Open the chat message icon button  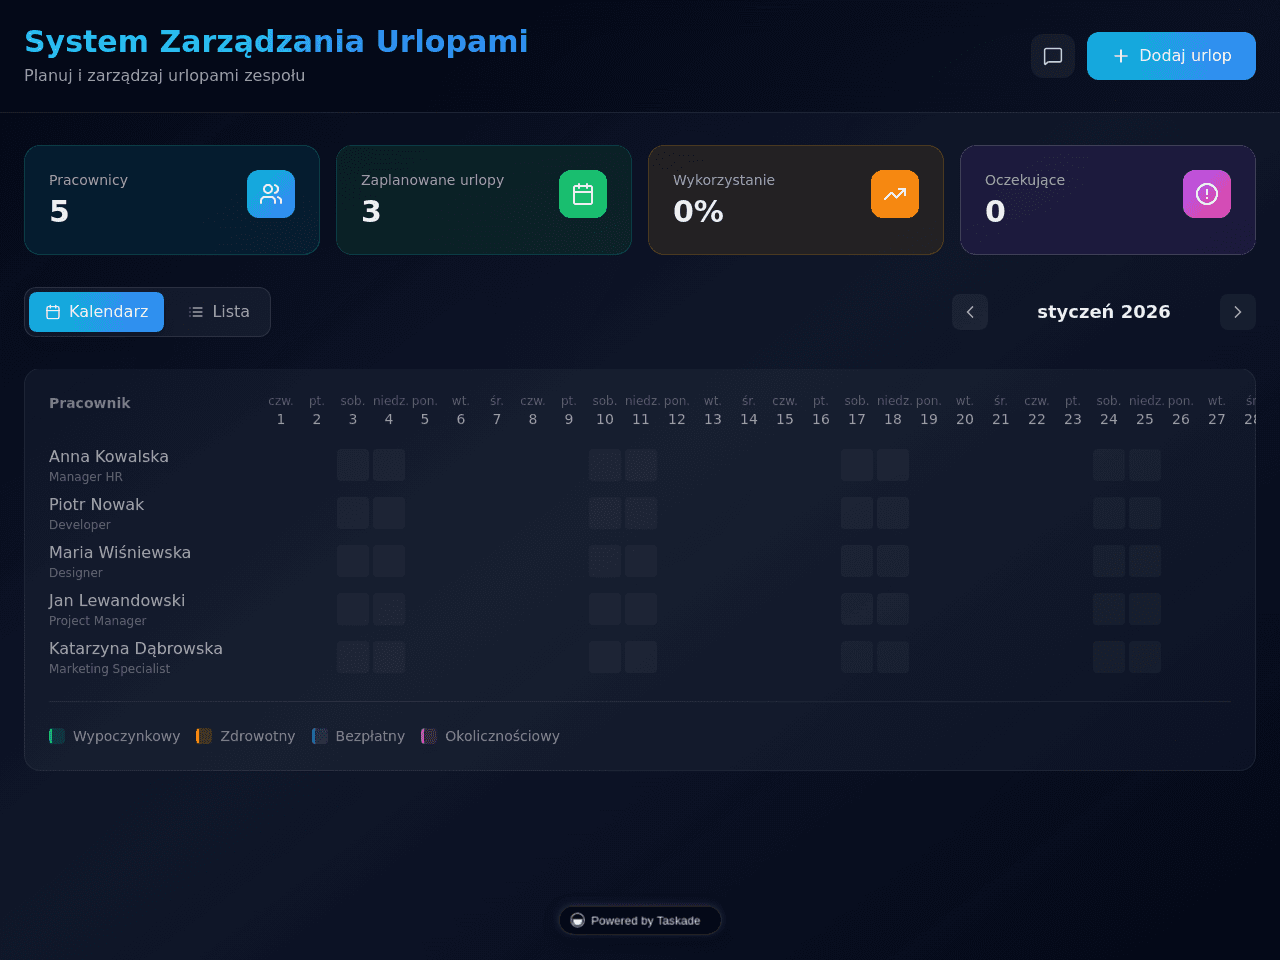pos(1053,56)
